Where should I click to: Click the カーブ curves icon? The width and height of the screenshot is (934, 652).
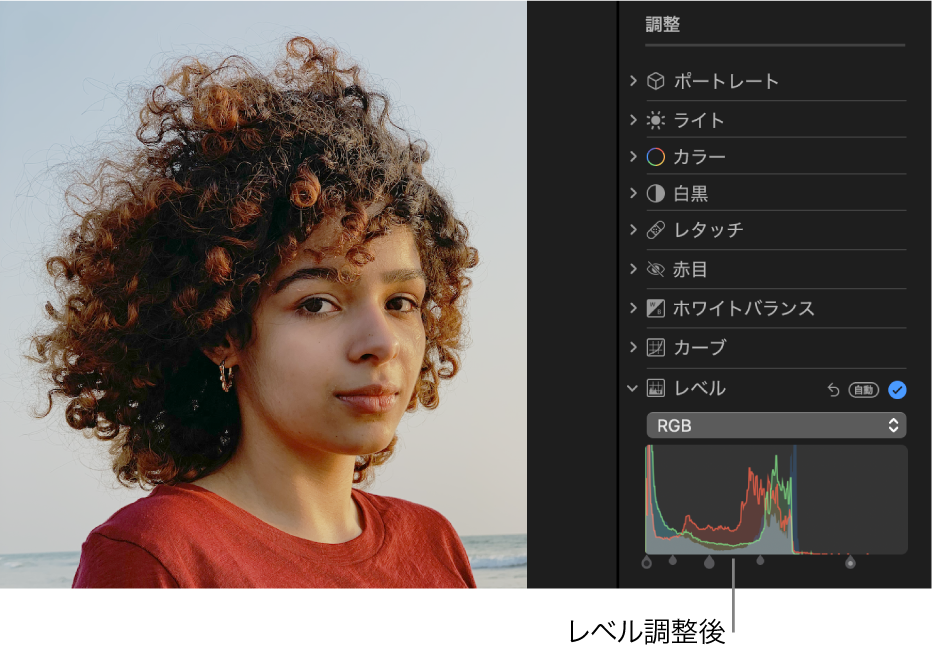click(x=655, y=347)
